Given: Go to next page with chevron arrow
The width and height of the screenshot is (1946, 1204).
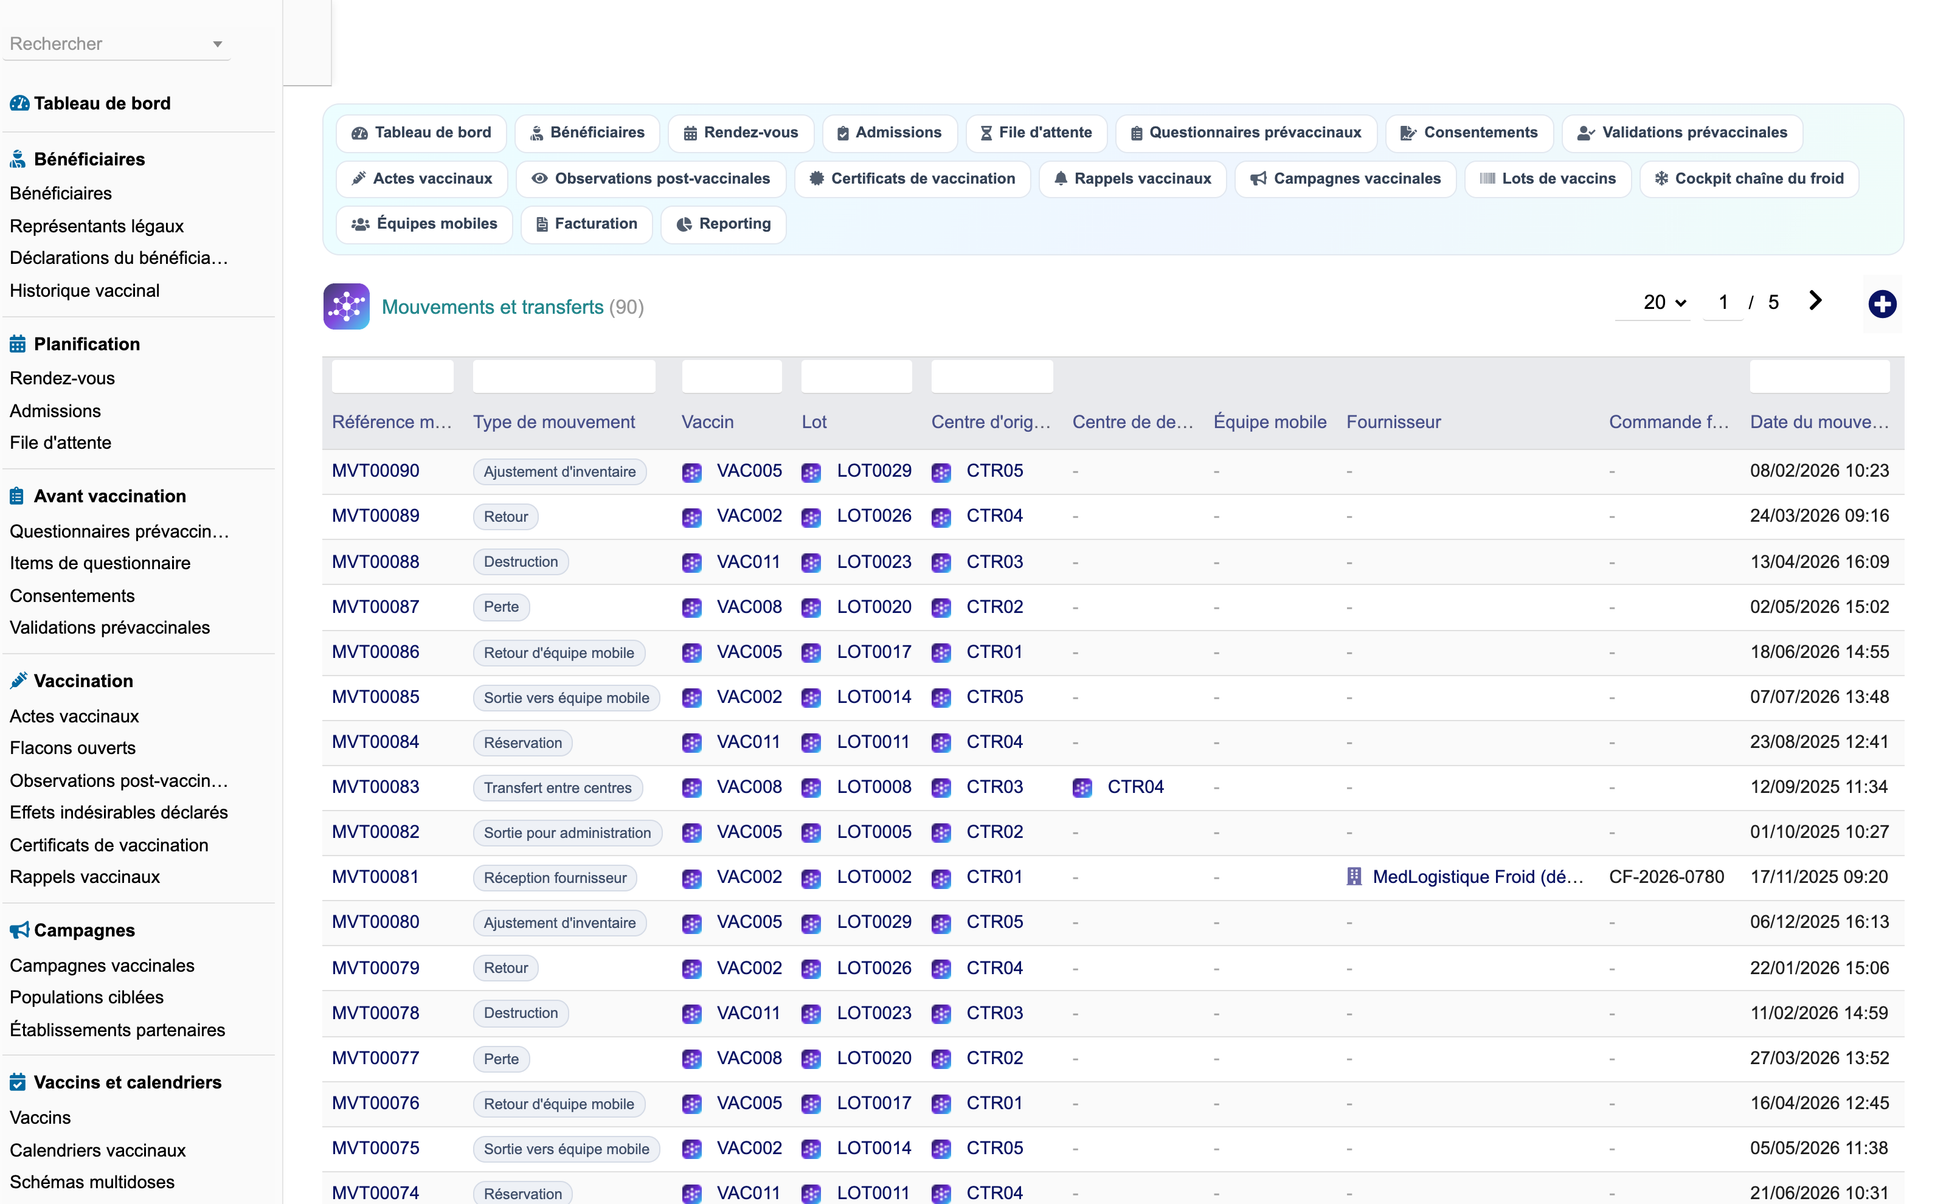Looking at the screenshot, I should tap(1815, 301).
